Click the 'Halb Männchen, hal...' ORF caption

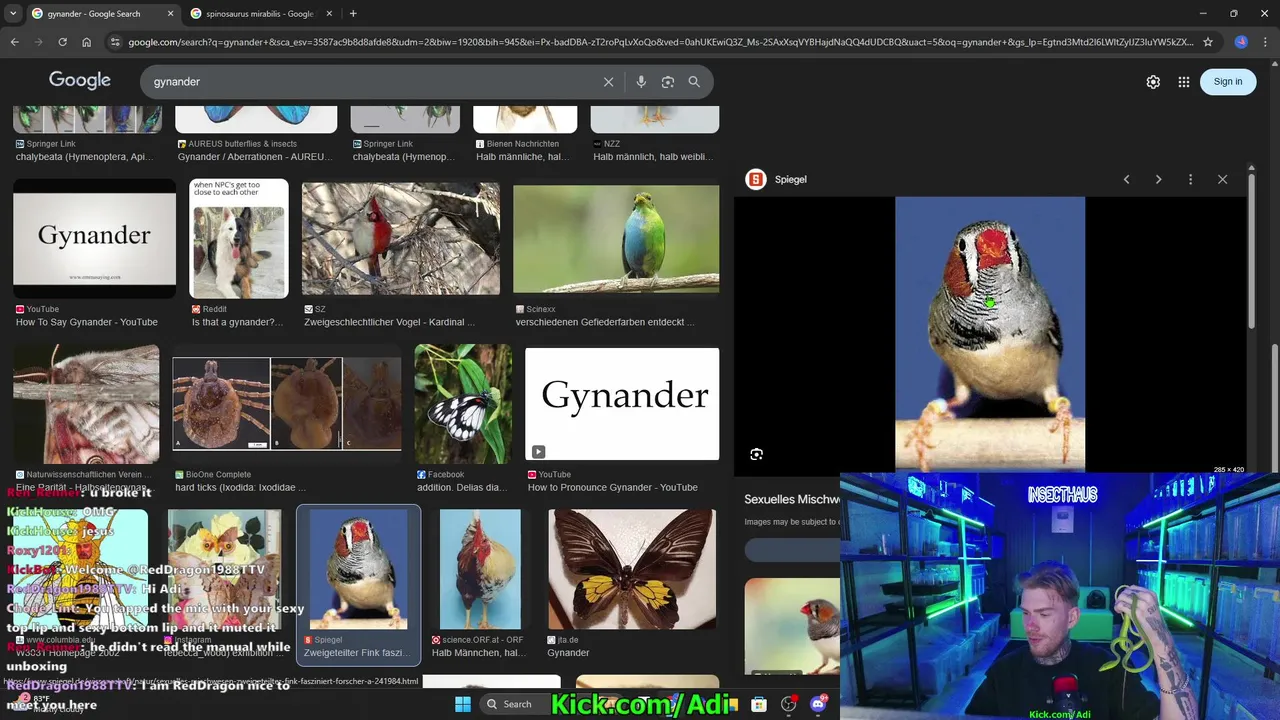tap(479, 652)
